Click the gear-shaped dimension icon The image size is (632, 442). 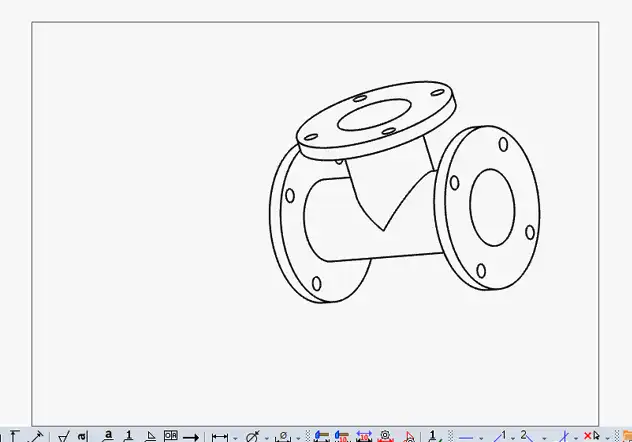385,436
